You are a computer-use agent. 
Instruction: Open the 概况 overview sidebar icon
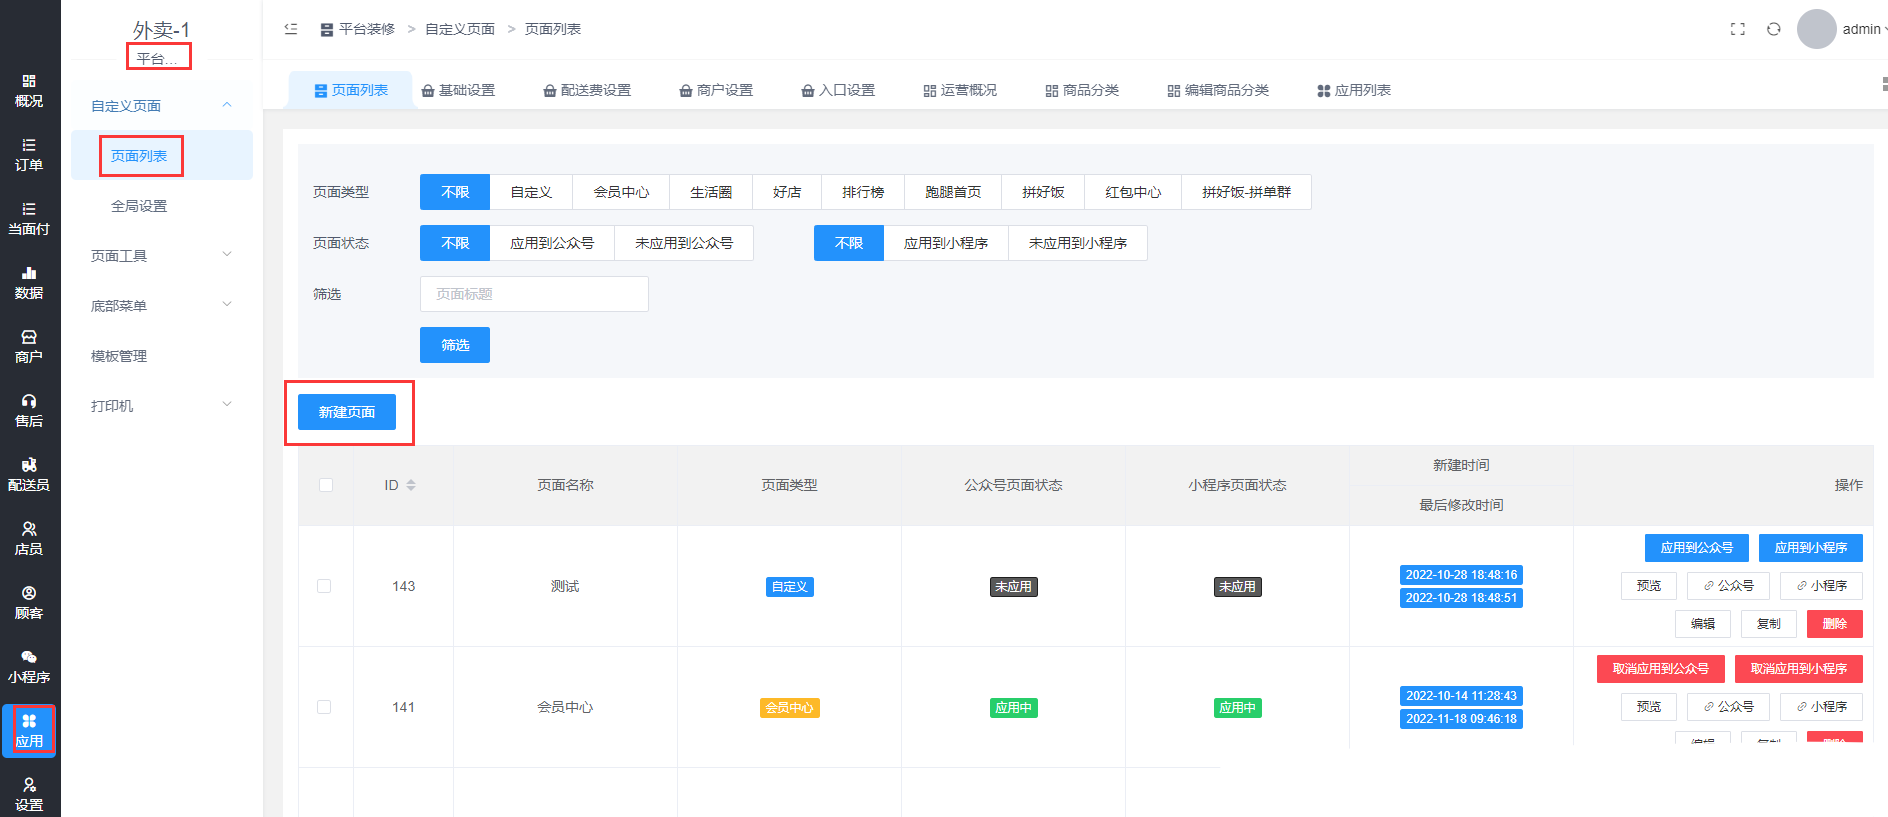(x=29, y=91)
